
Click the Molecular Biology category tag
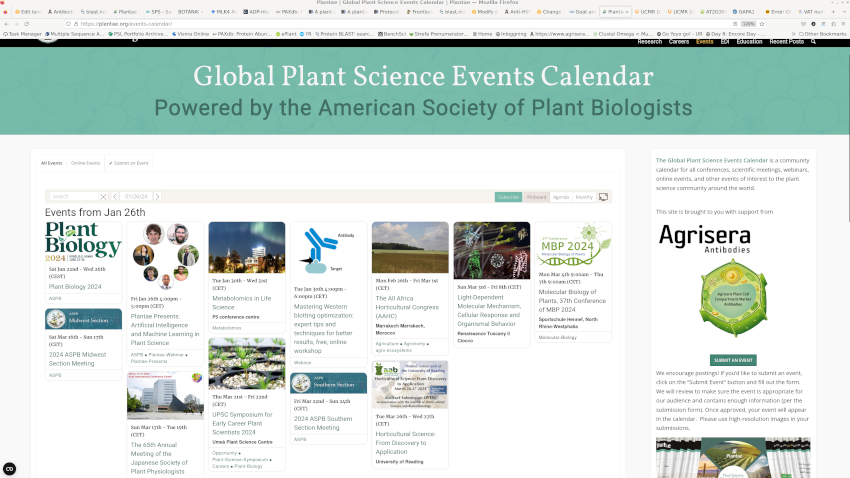coord(557,337)
